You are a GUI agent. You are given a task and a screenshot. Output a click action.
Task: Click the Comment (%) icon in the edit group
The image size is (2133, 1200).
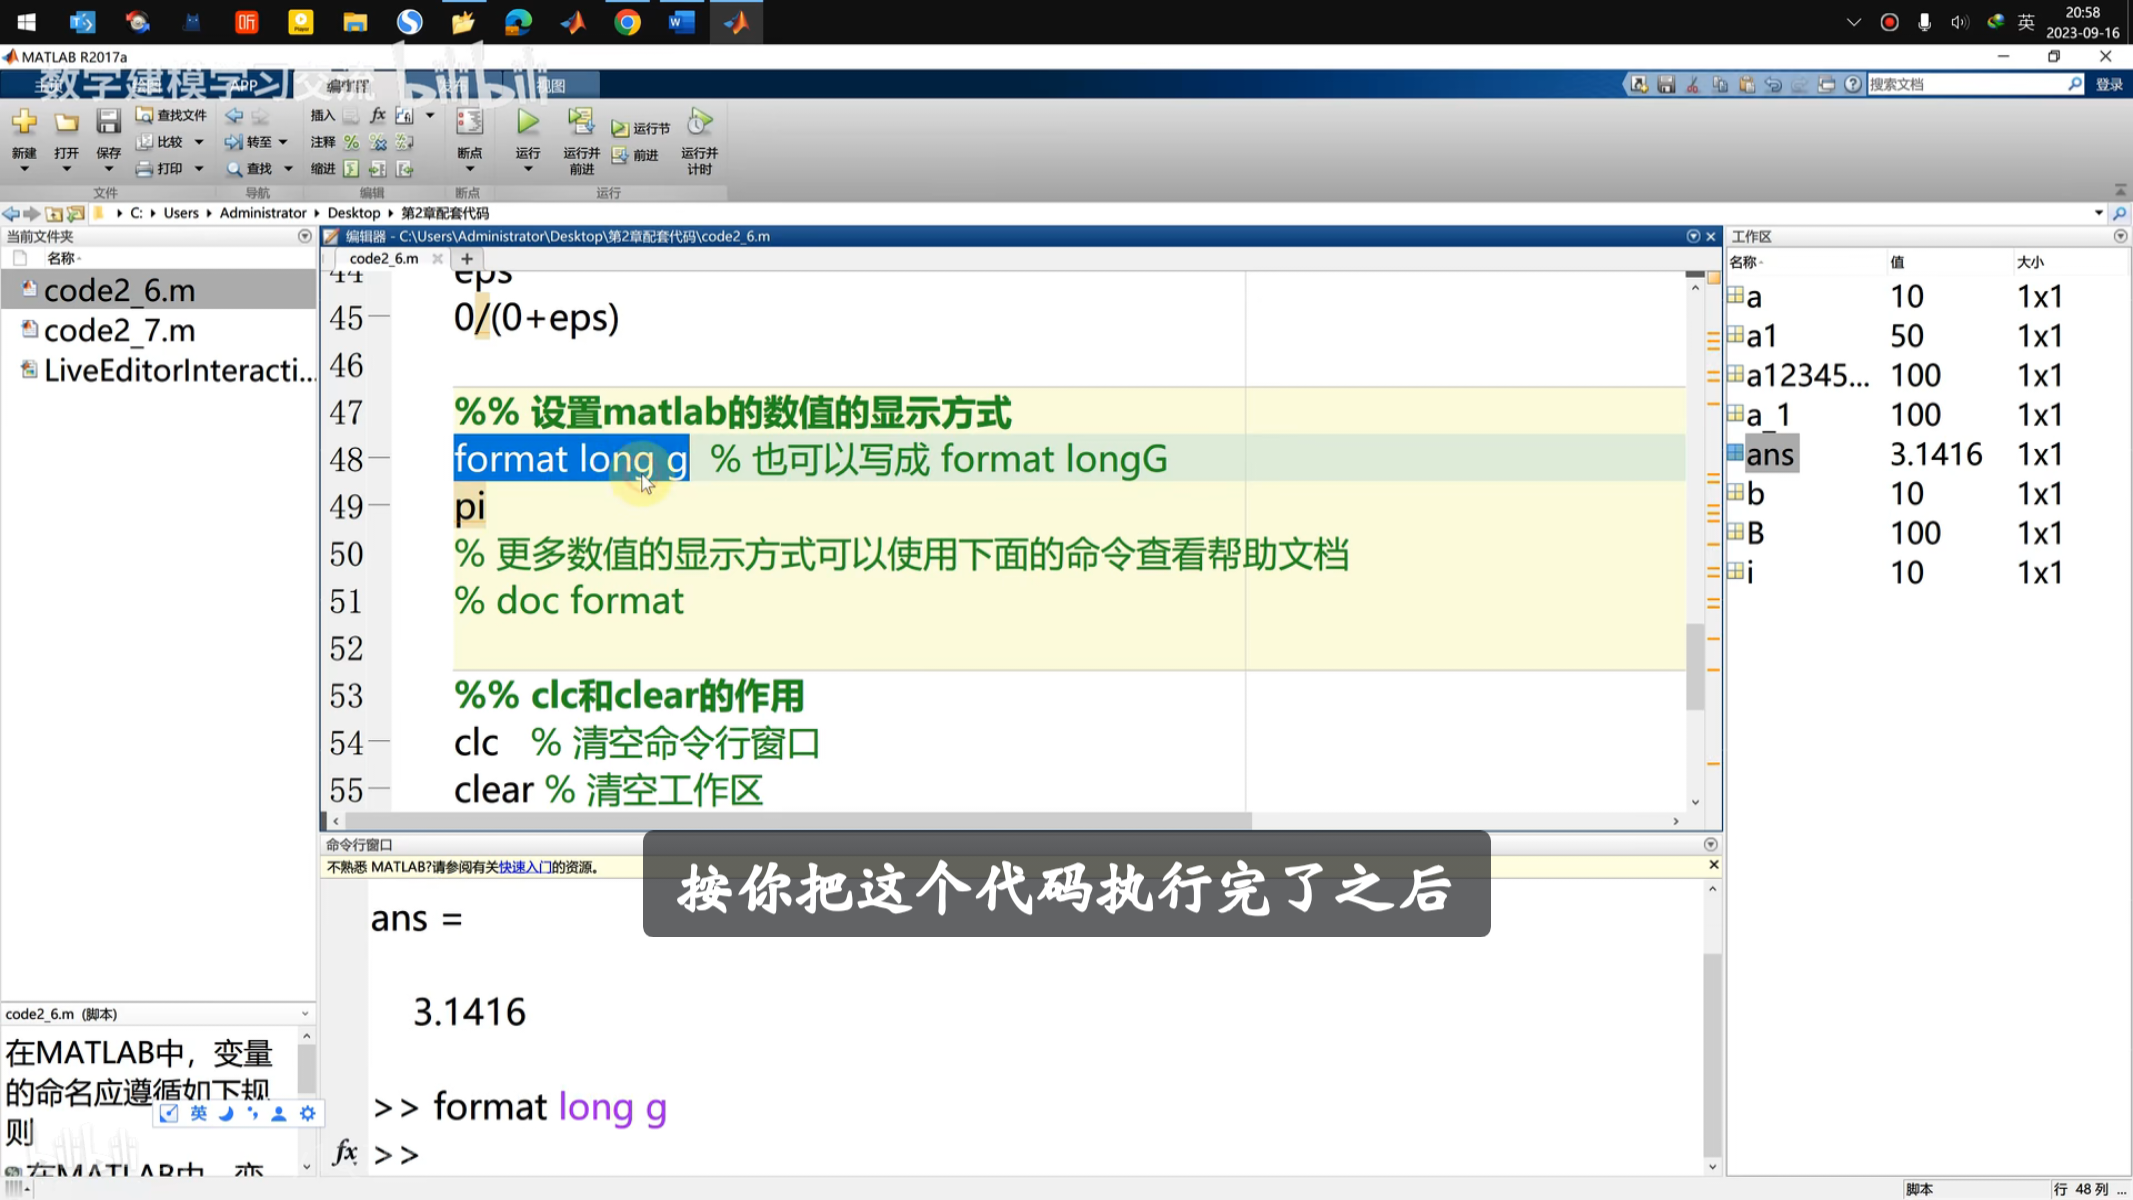(x=351, y=142)
